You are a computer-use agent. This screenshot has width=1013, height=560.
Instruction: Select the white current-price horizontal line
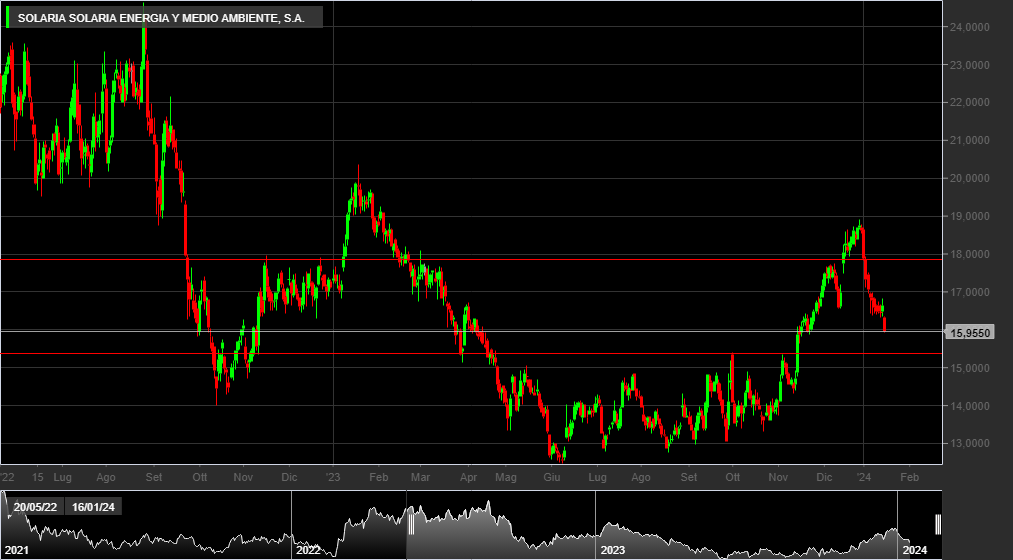coord(471,331)
